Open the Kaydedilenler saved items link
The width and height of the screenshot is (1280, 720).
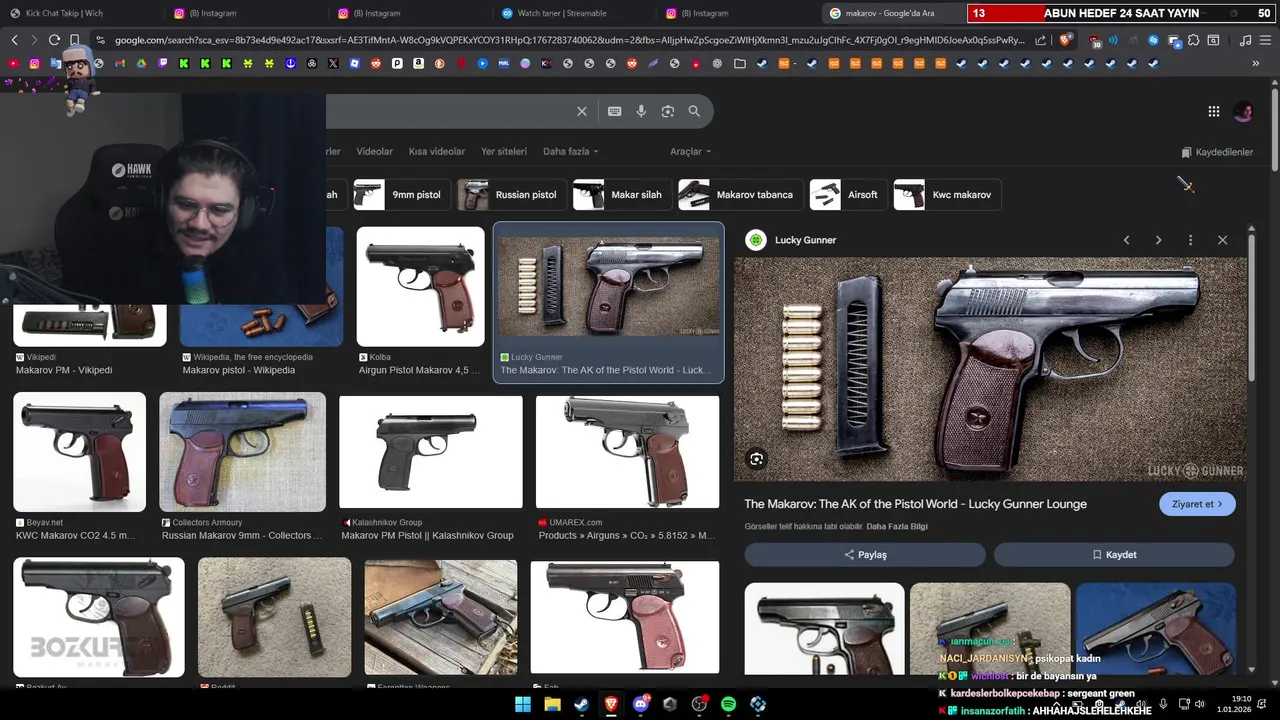(1217, 152)
